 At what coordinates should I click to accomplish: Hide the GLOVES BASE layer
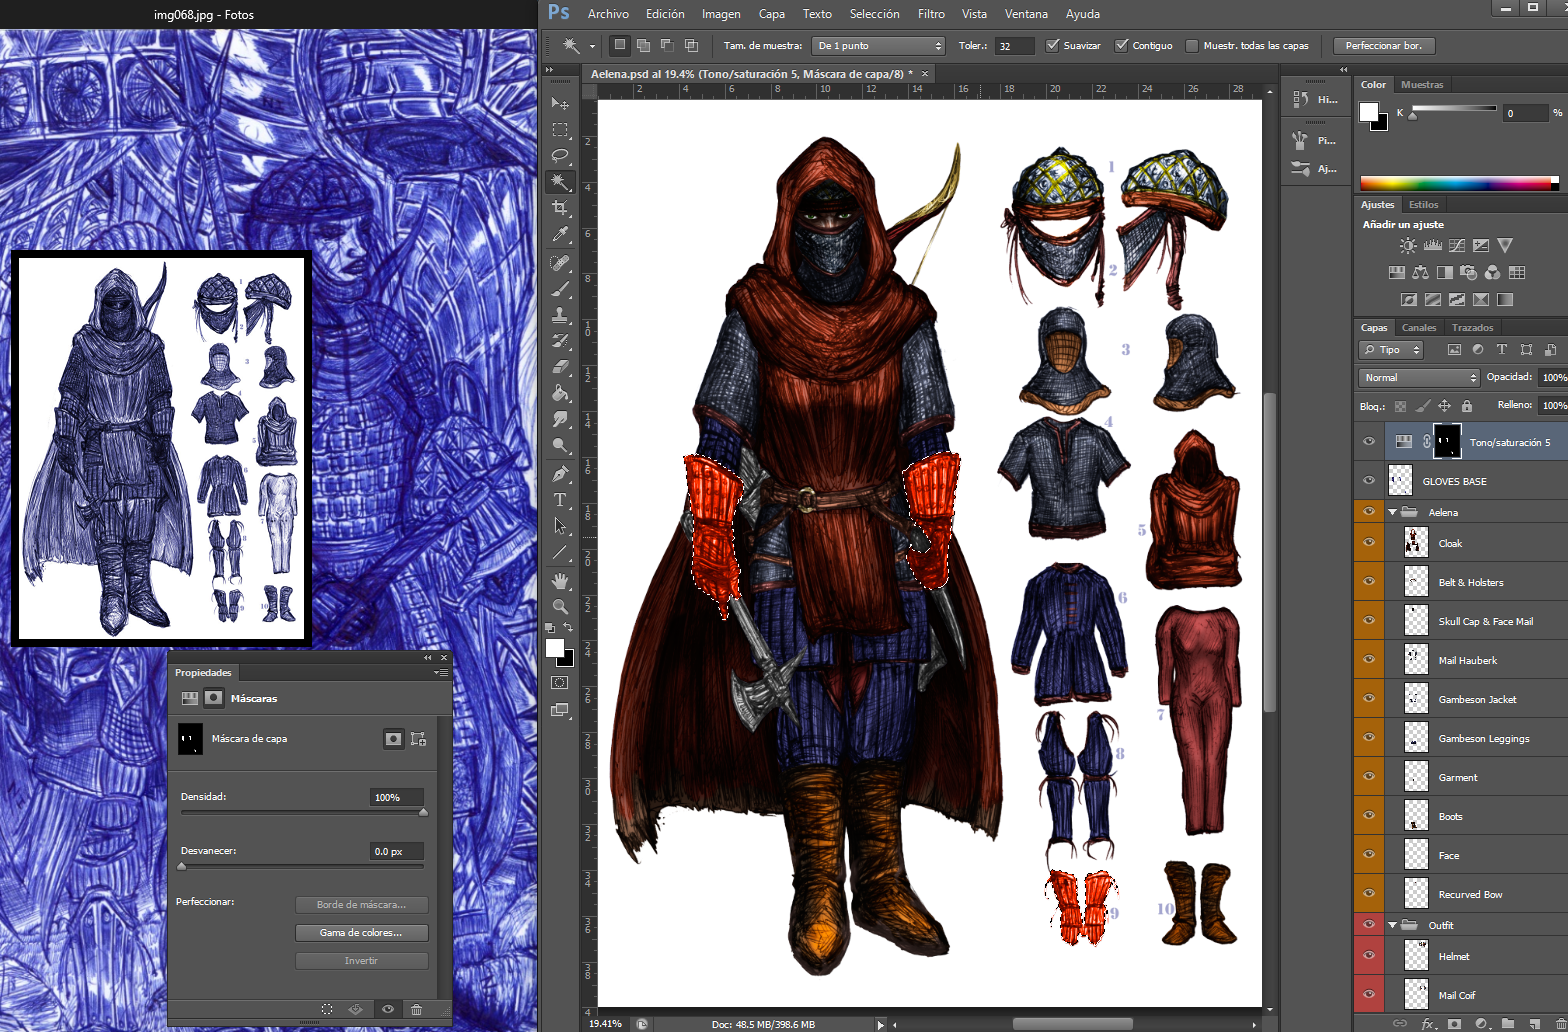click(x=1369, y=480)
